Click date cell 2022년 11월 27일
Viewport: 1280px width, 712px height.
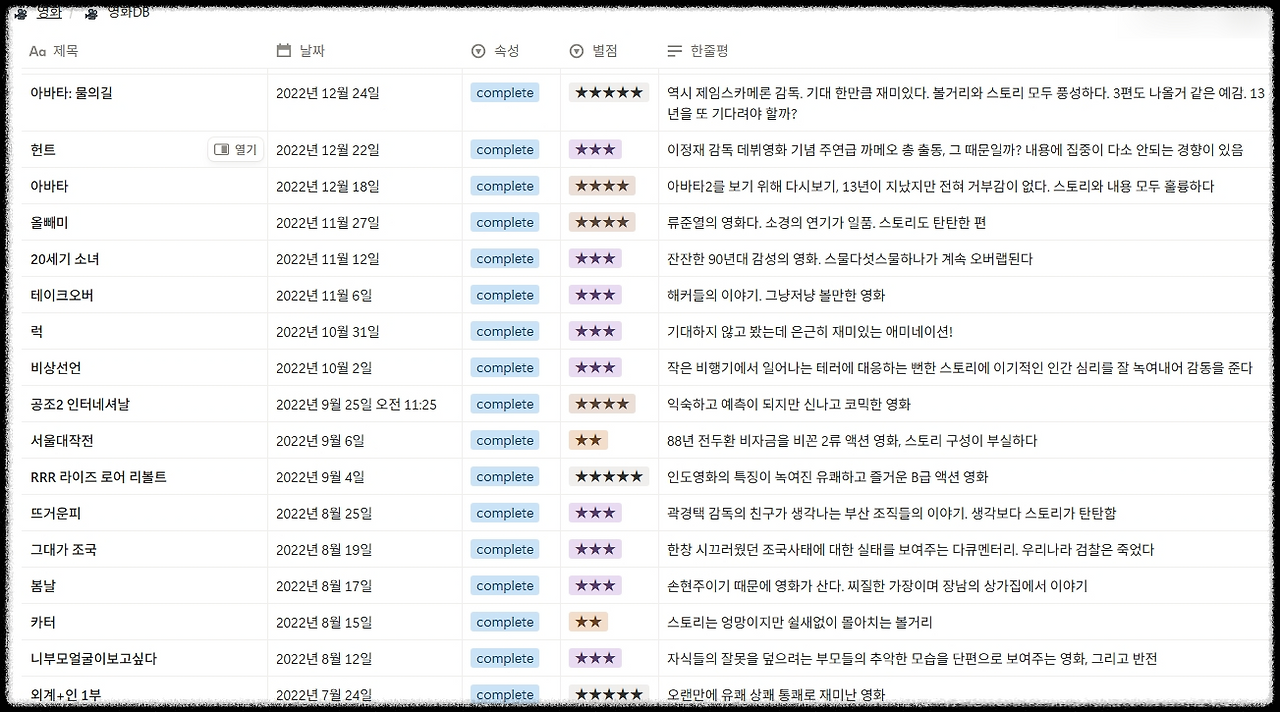coord(328,223)
